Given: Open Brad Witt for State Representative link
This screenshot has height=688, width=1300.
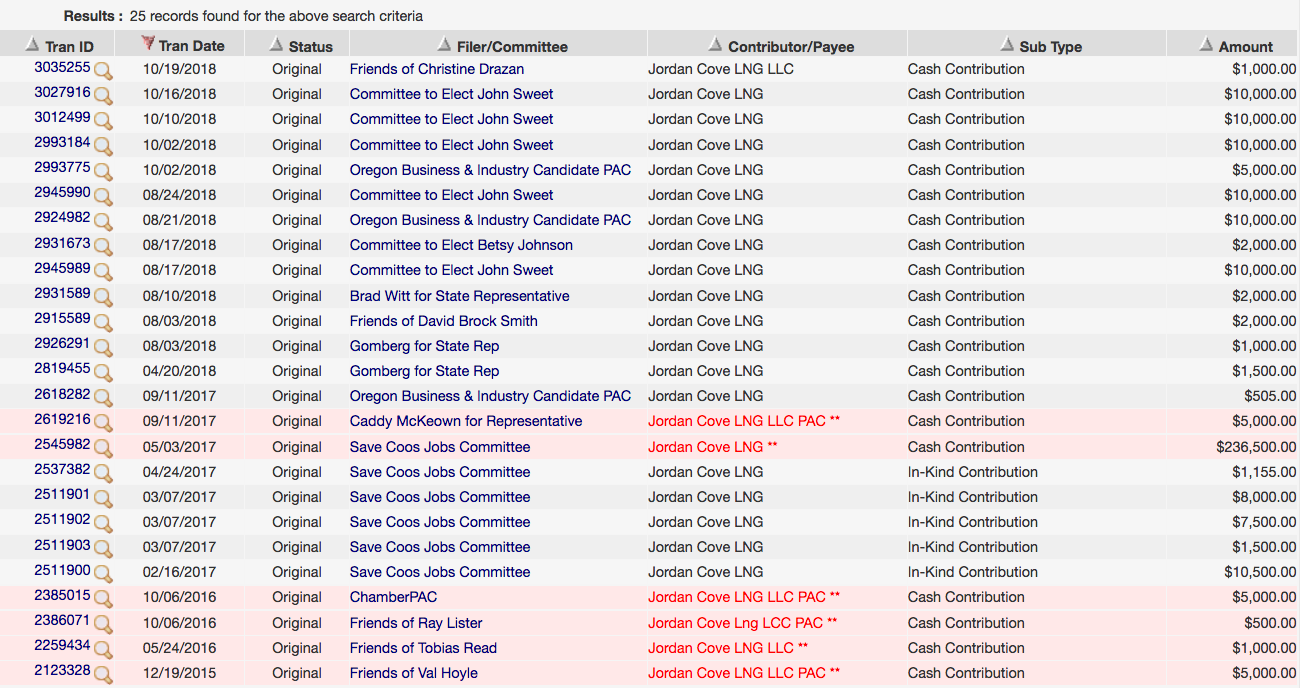Looking at the screenshot, I should (x=460, y=296).
